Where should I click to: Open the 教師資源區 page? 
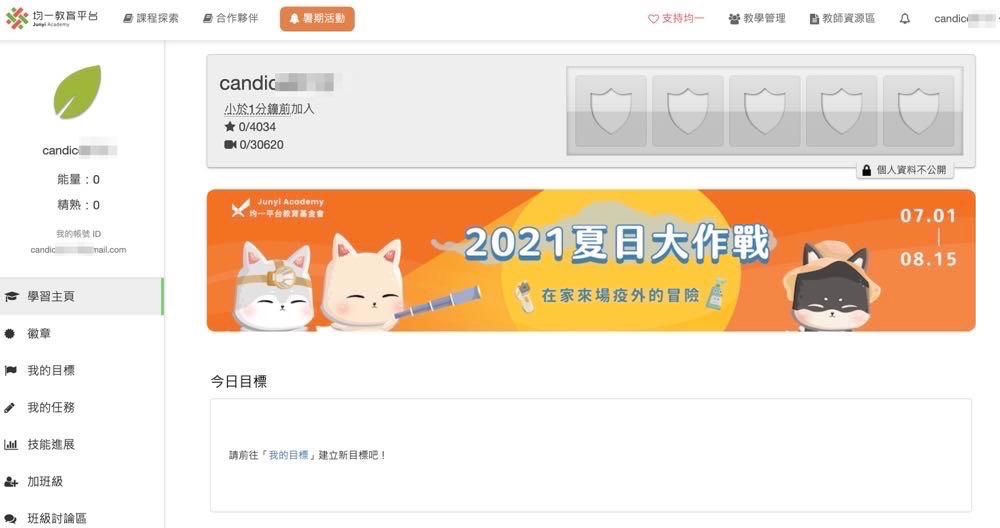[842, 18]
